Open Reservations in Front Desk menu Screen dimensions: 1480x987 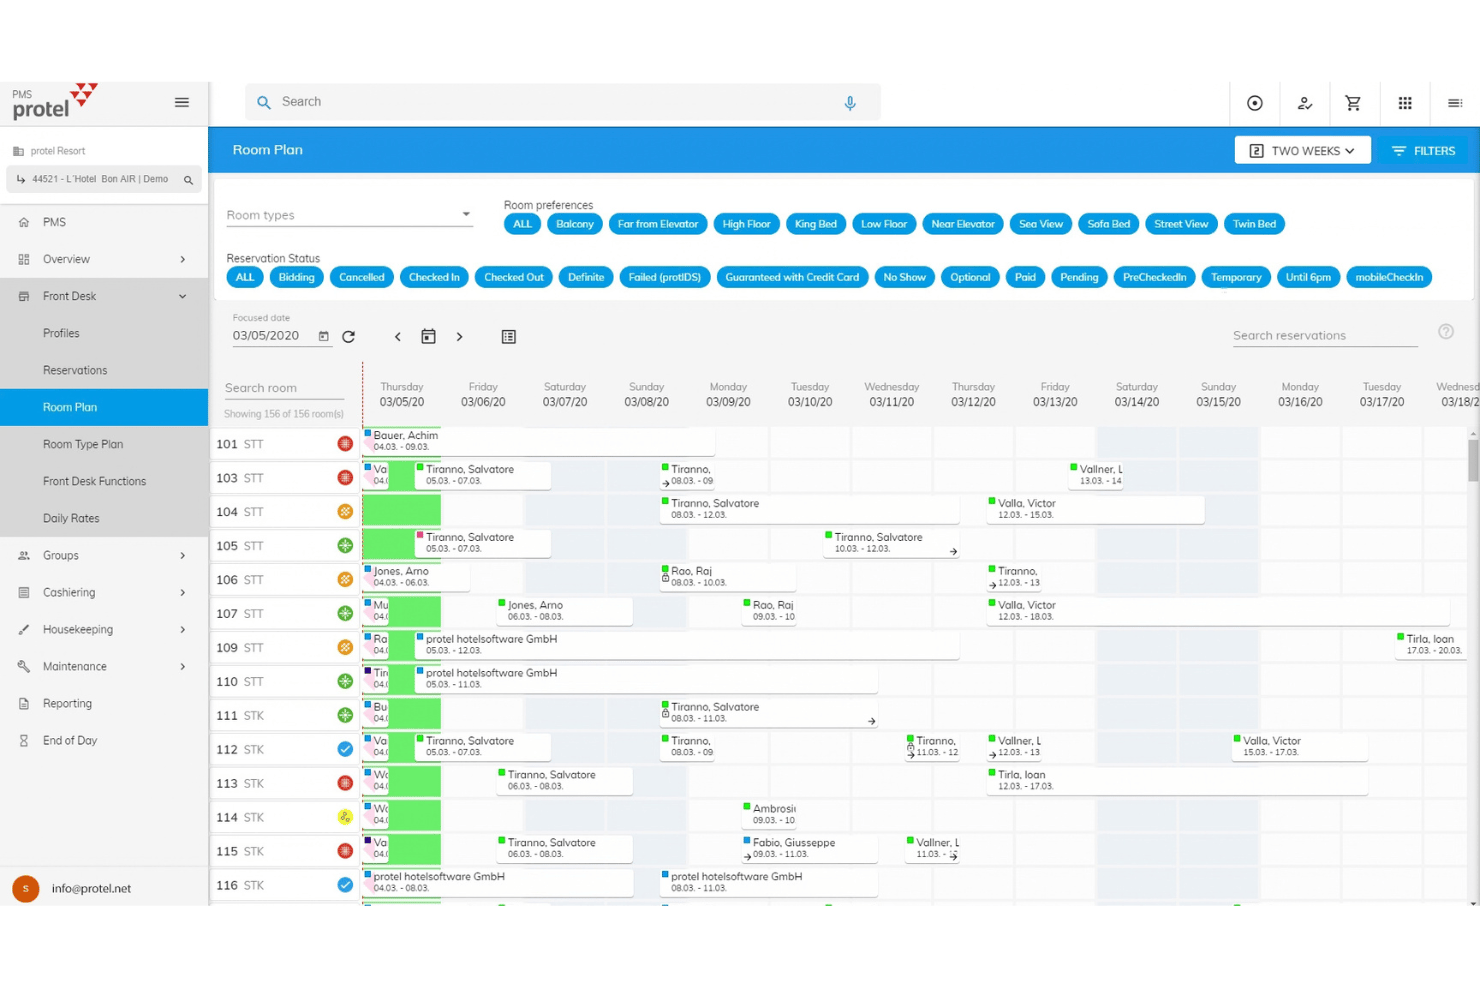point(104,370)
